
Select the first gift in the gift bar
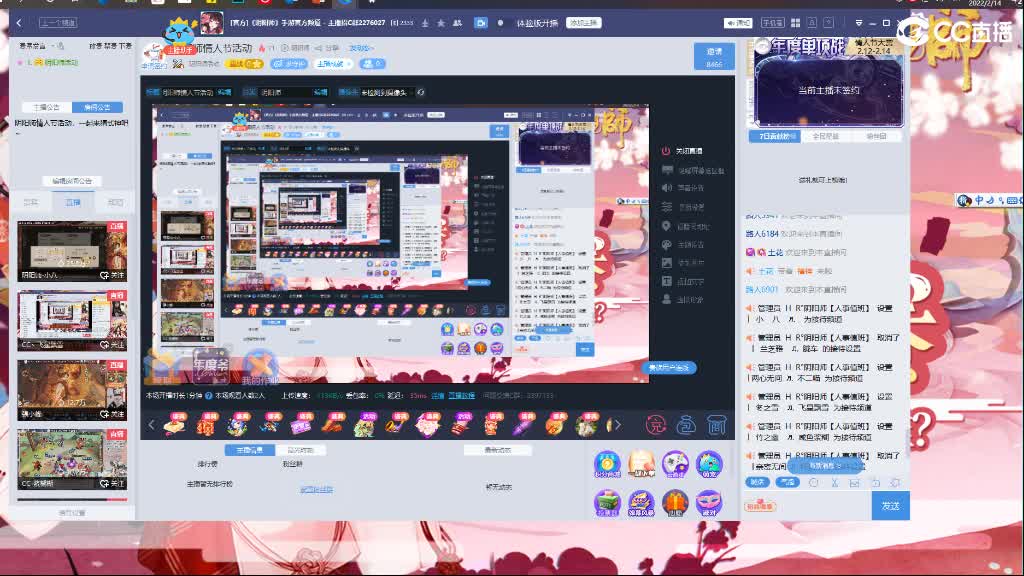[x=175, y=425]
